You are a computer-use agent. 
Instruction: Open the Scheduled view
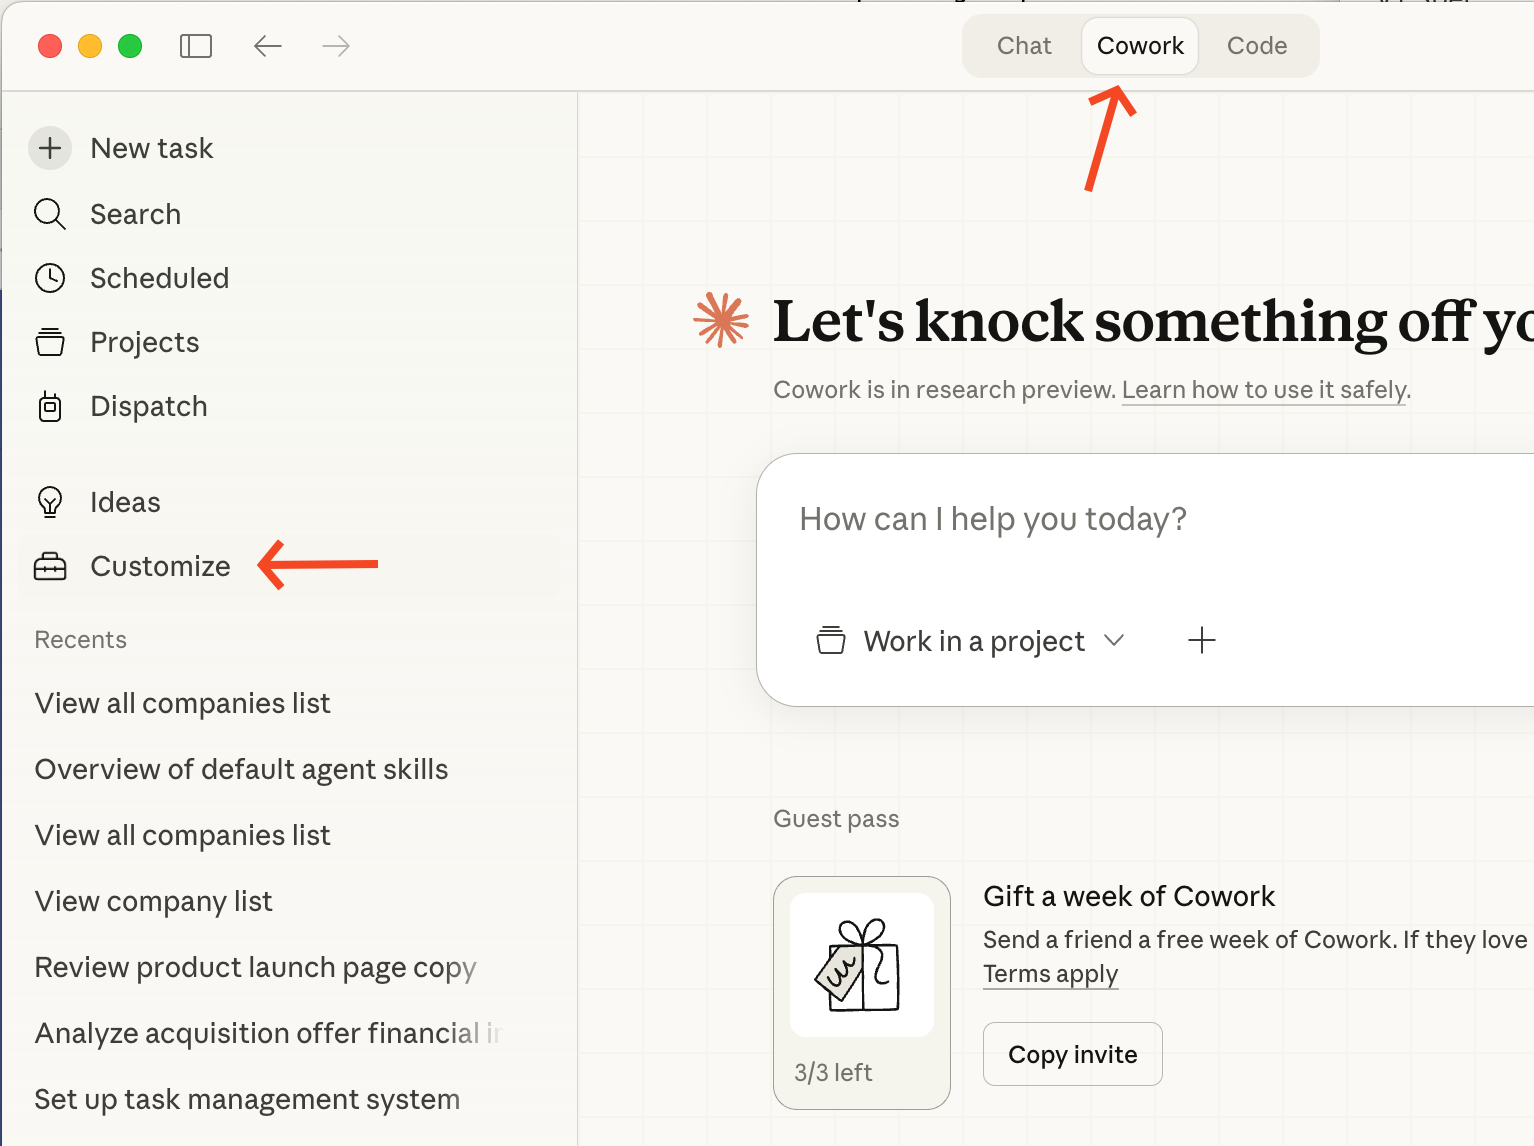pyautogui.click(x=159, y=278)
